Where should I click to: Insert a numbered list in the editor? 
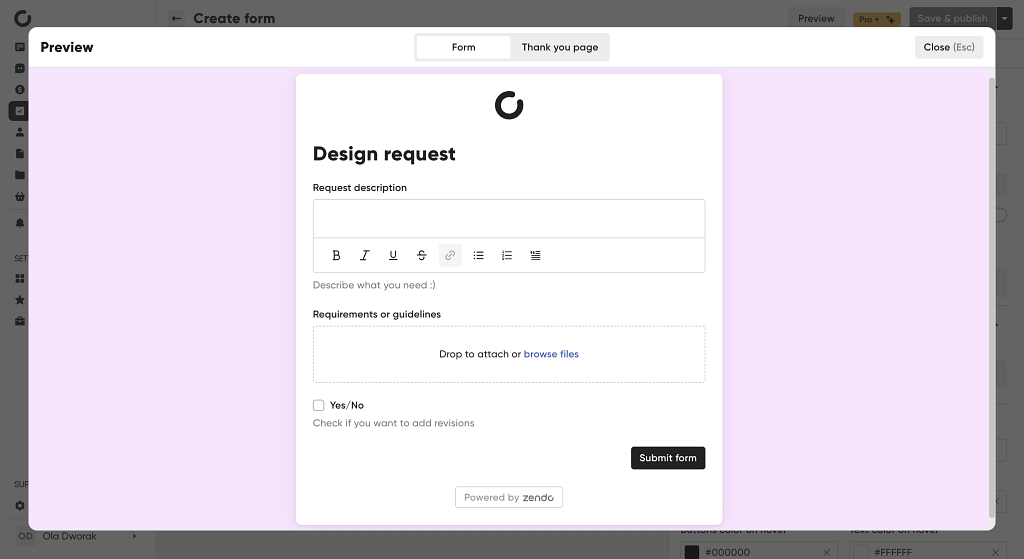pyautogui.click(x=507, y=255)
